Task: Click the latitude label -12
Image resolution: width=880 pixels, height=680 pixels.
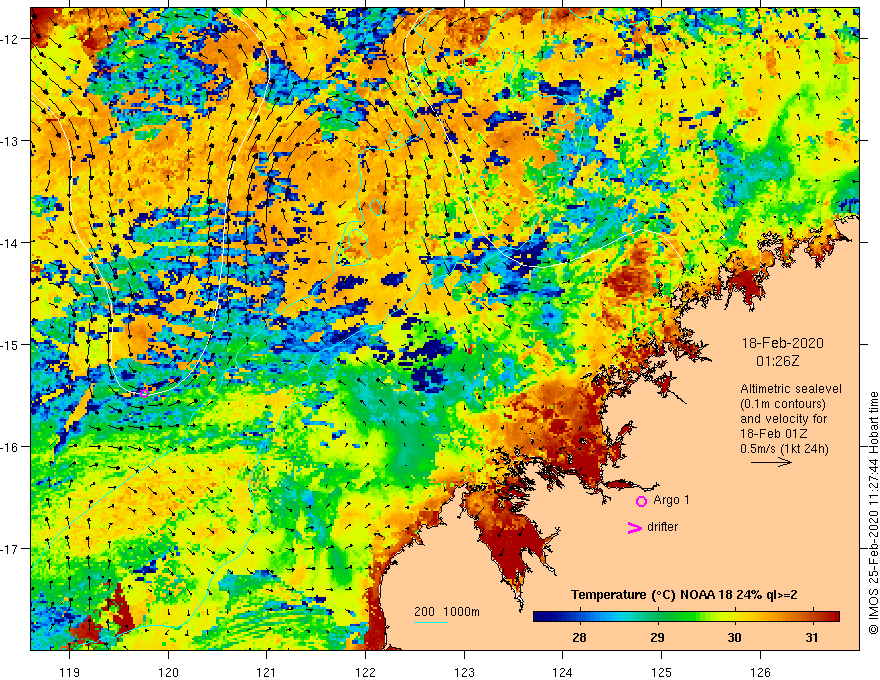Action: 9,39
